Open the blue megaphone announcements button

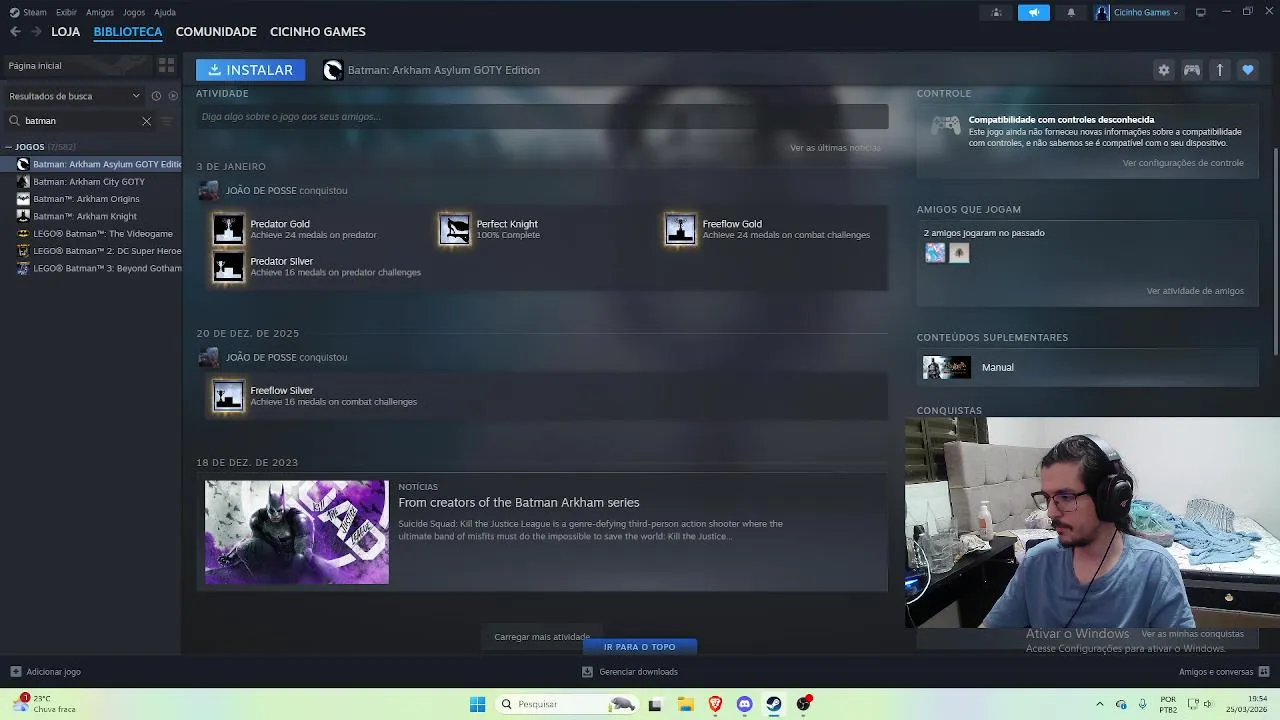click(x=1034, y=12)
